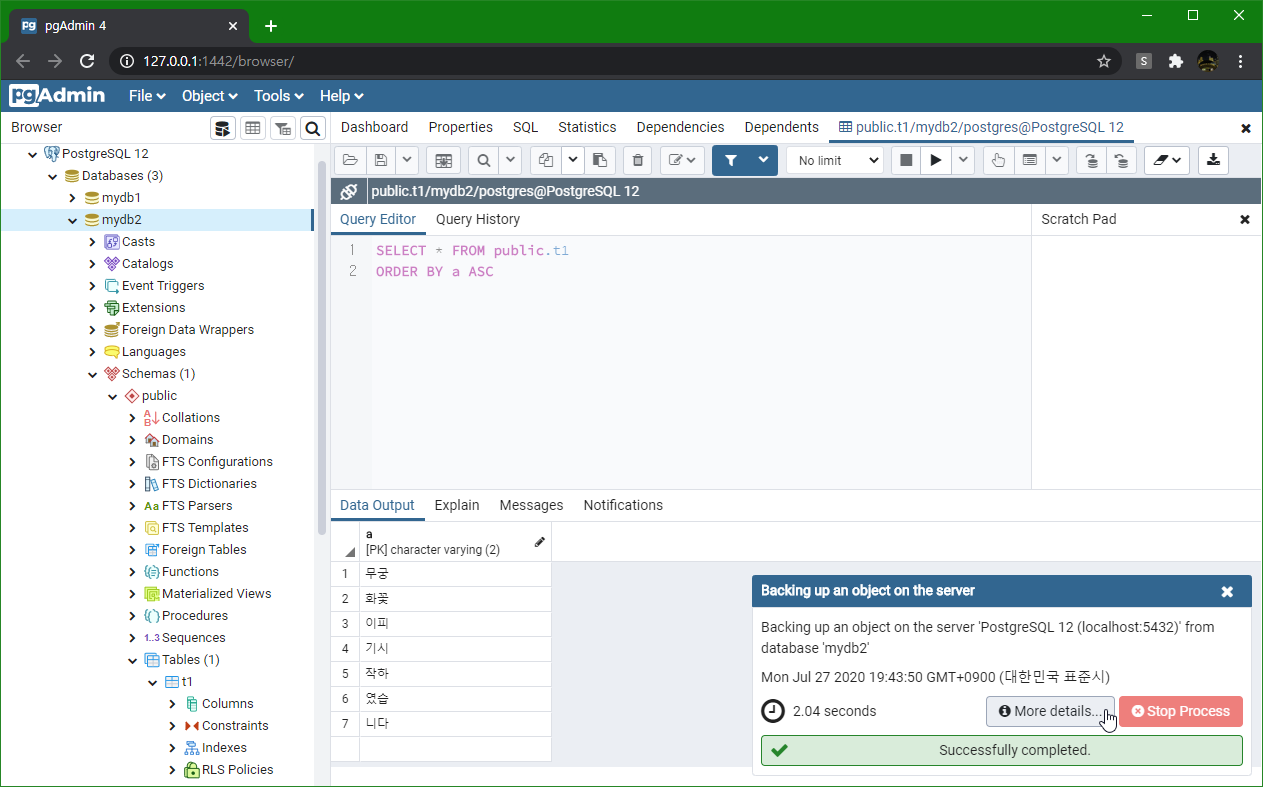1263x787 pixels.
Task: Open the save options dropdown arrow
Action: click(406, 160)
